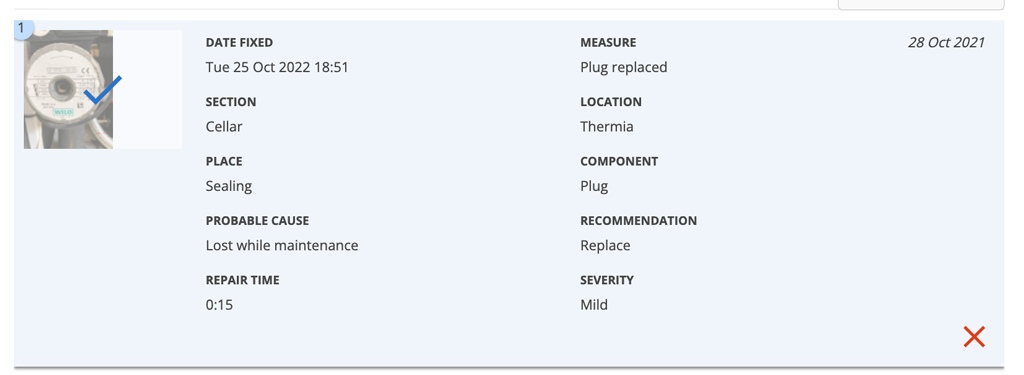Image resolution: width=1024 pixels, height=375 pixels.
Task: Click the 0:15 repair time value
Action: [219, 305]
